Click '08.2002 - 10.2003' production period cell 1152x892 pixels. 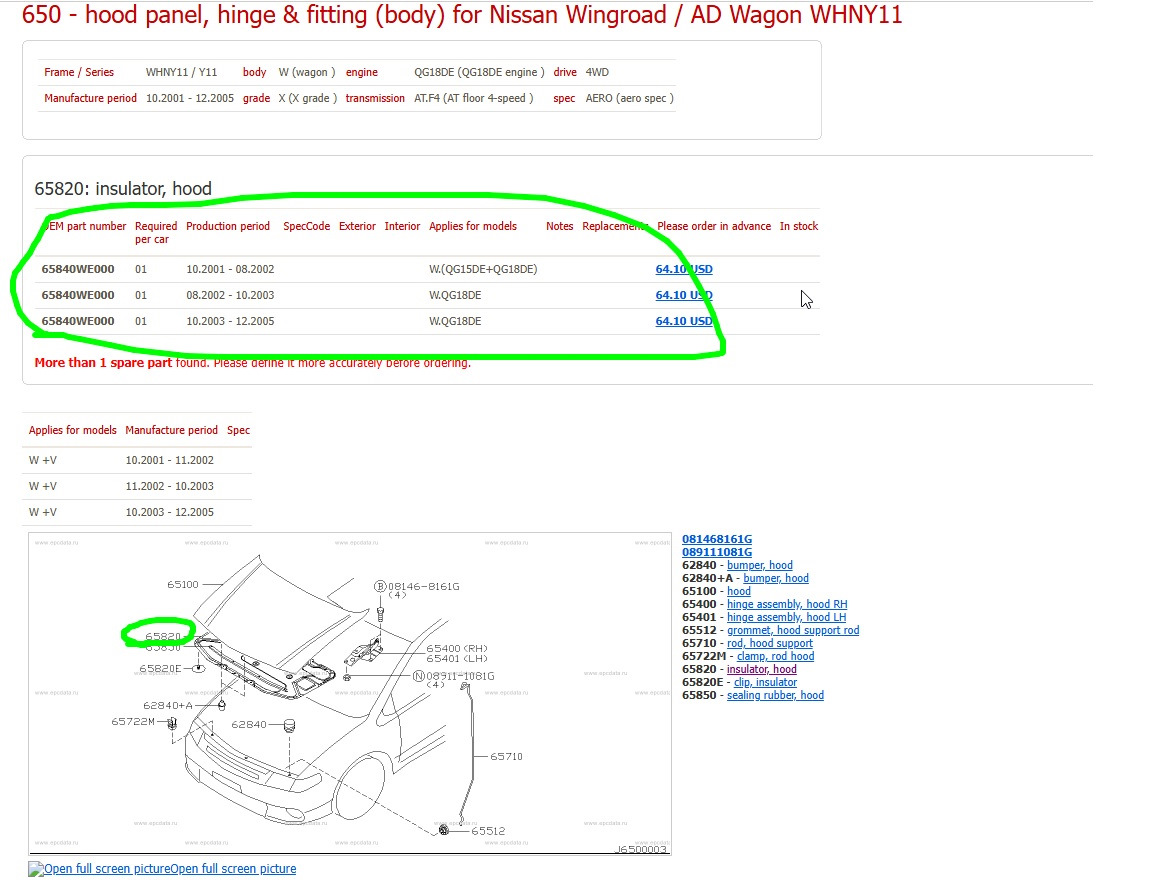click(x=230, y=295)
